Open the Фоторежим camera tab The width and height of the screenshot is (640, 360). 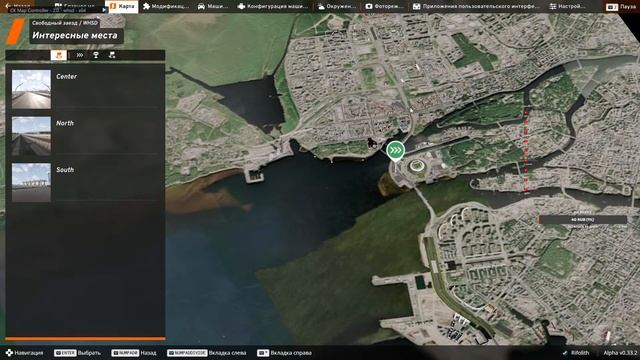[x=384, y=6]
